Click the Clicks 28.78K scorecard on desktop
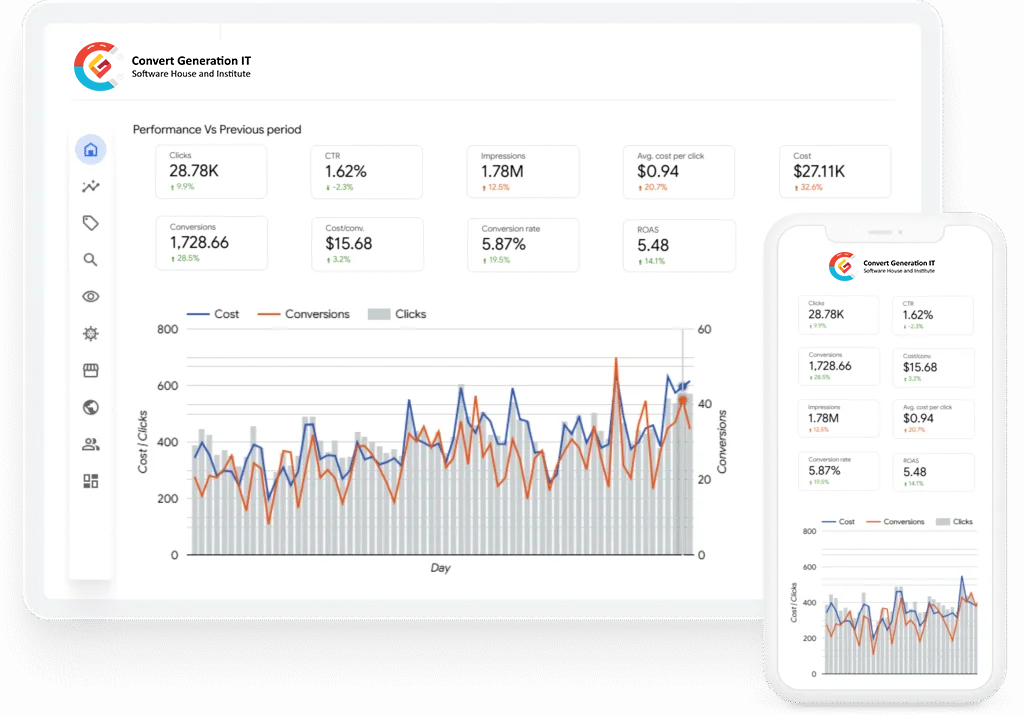This screenshot has height=715, width=1024. (211, 171)
